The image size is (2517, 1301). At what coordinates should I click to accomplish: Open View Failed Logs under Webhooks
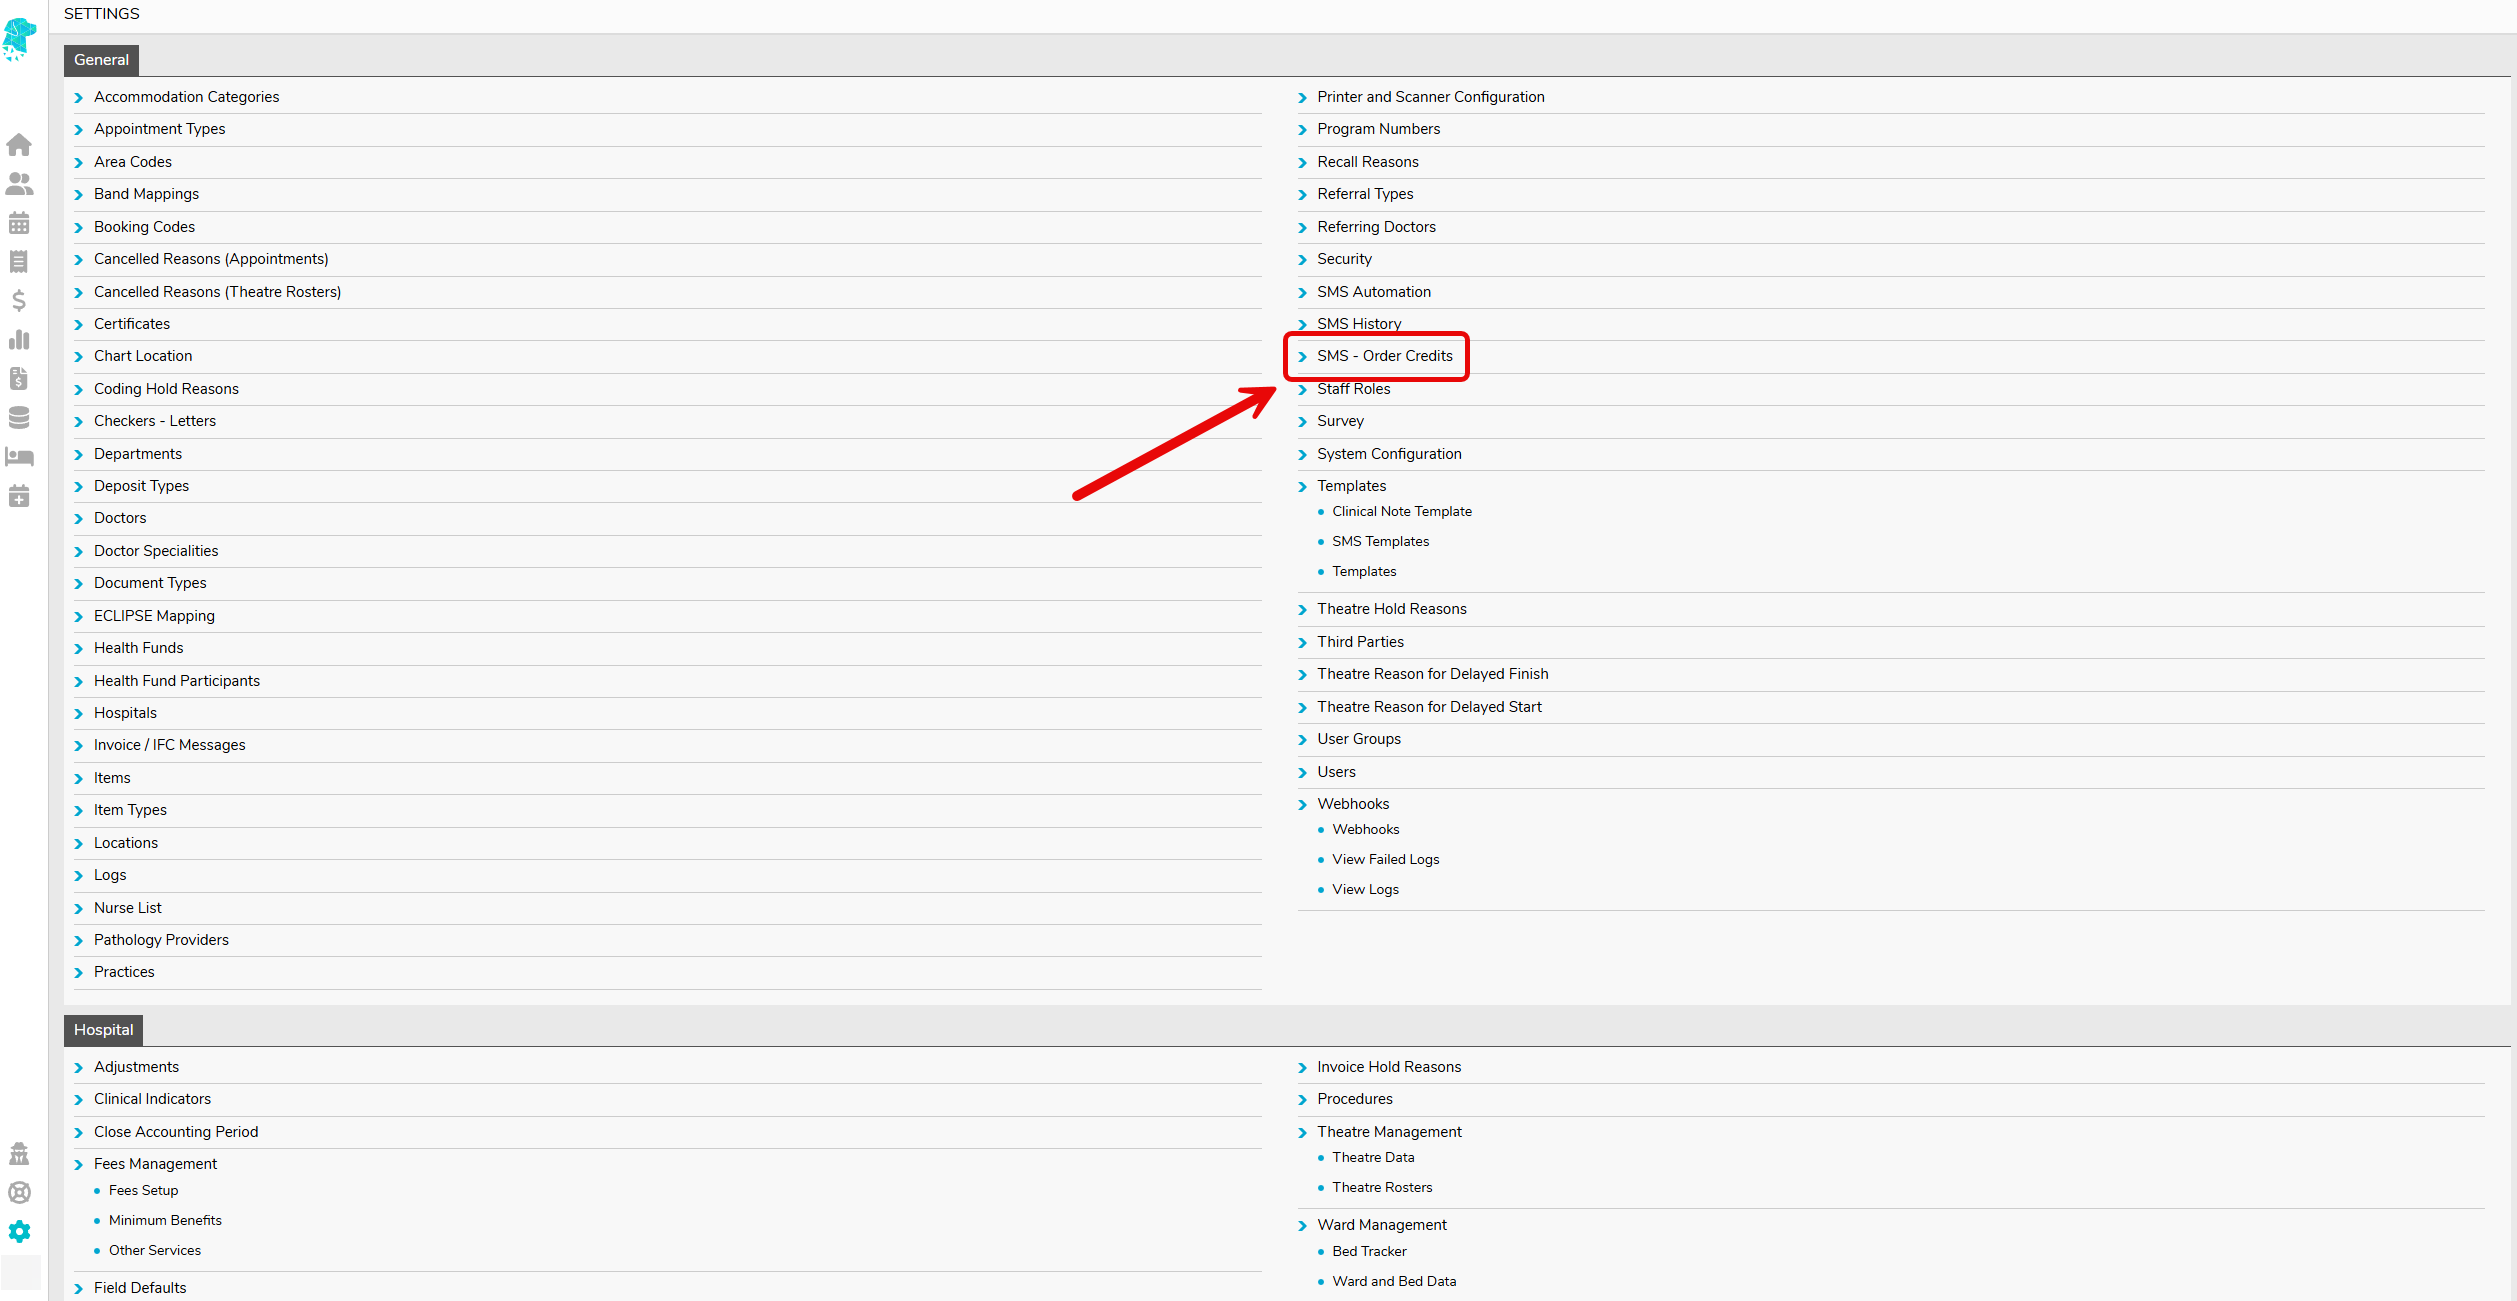(x=1385, y=859)
